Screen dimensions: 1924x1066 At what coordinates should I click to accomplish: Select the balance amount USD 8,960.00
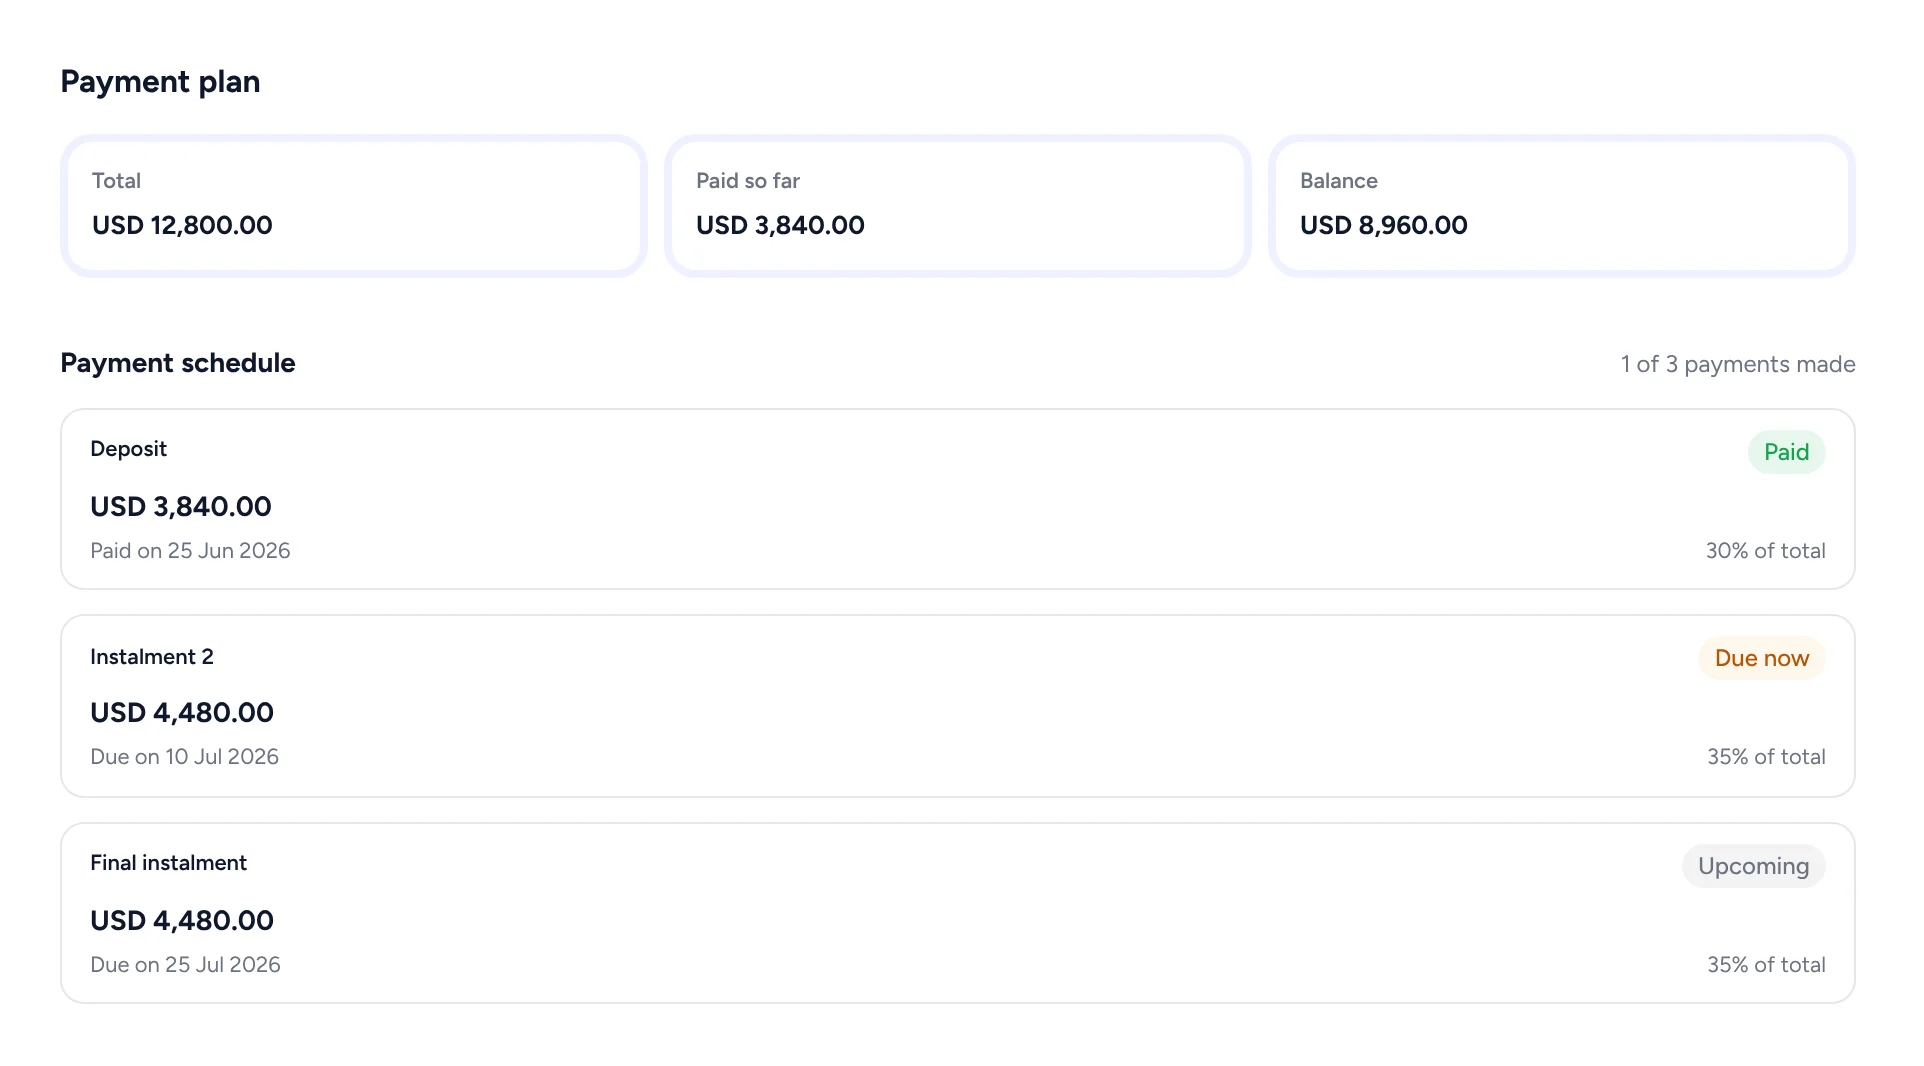(x=1384, y=225)
